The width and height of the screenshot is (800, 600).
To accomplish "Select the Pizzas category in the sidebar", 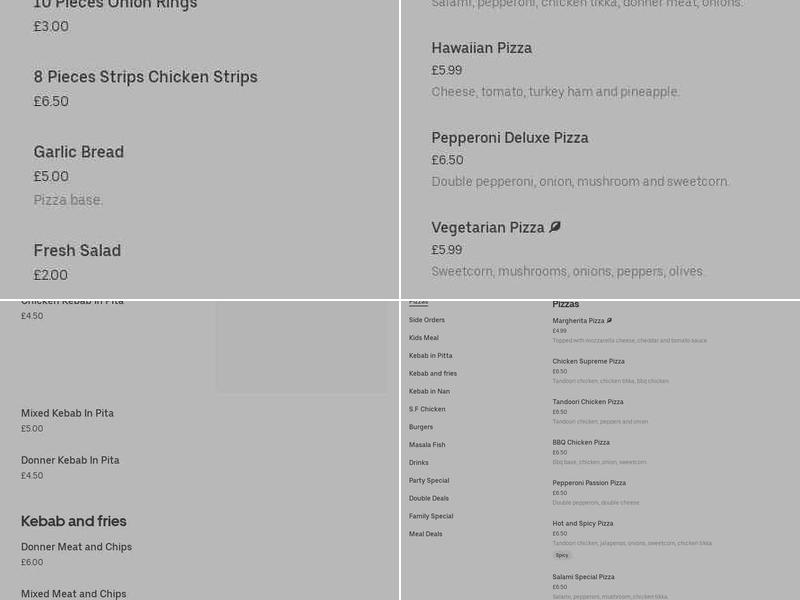I will 418,301.
